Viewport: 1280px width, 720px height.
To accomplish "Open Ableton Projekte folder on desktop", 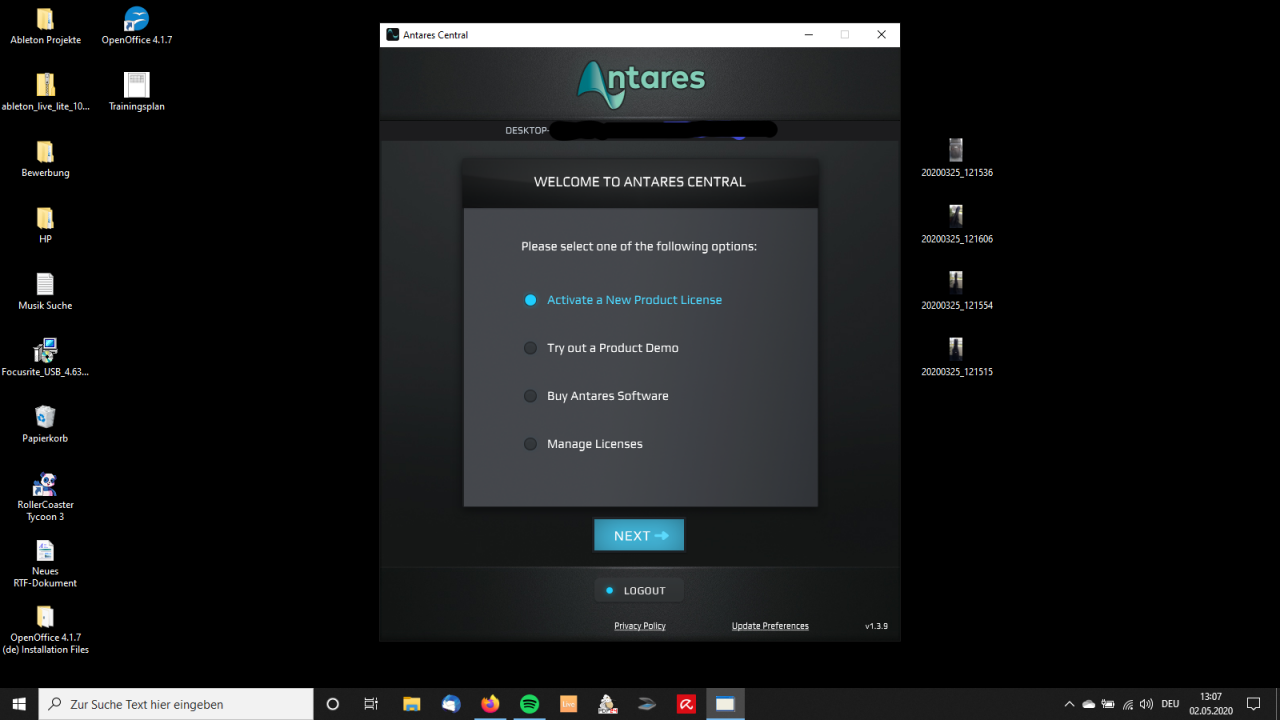I will pos(45,26).
